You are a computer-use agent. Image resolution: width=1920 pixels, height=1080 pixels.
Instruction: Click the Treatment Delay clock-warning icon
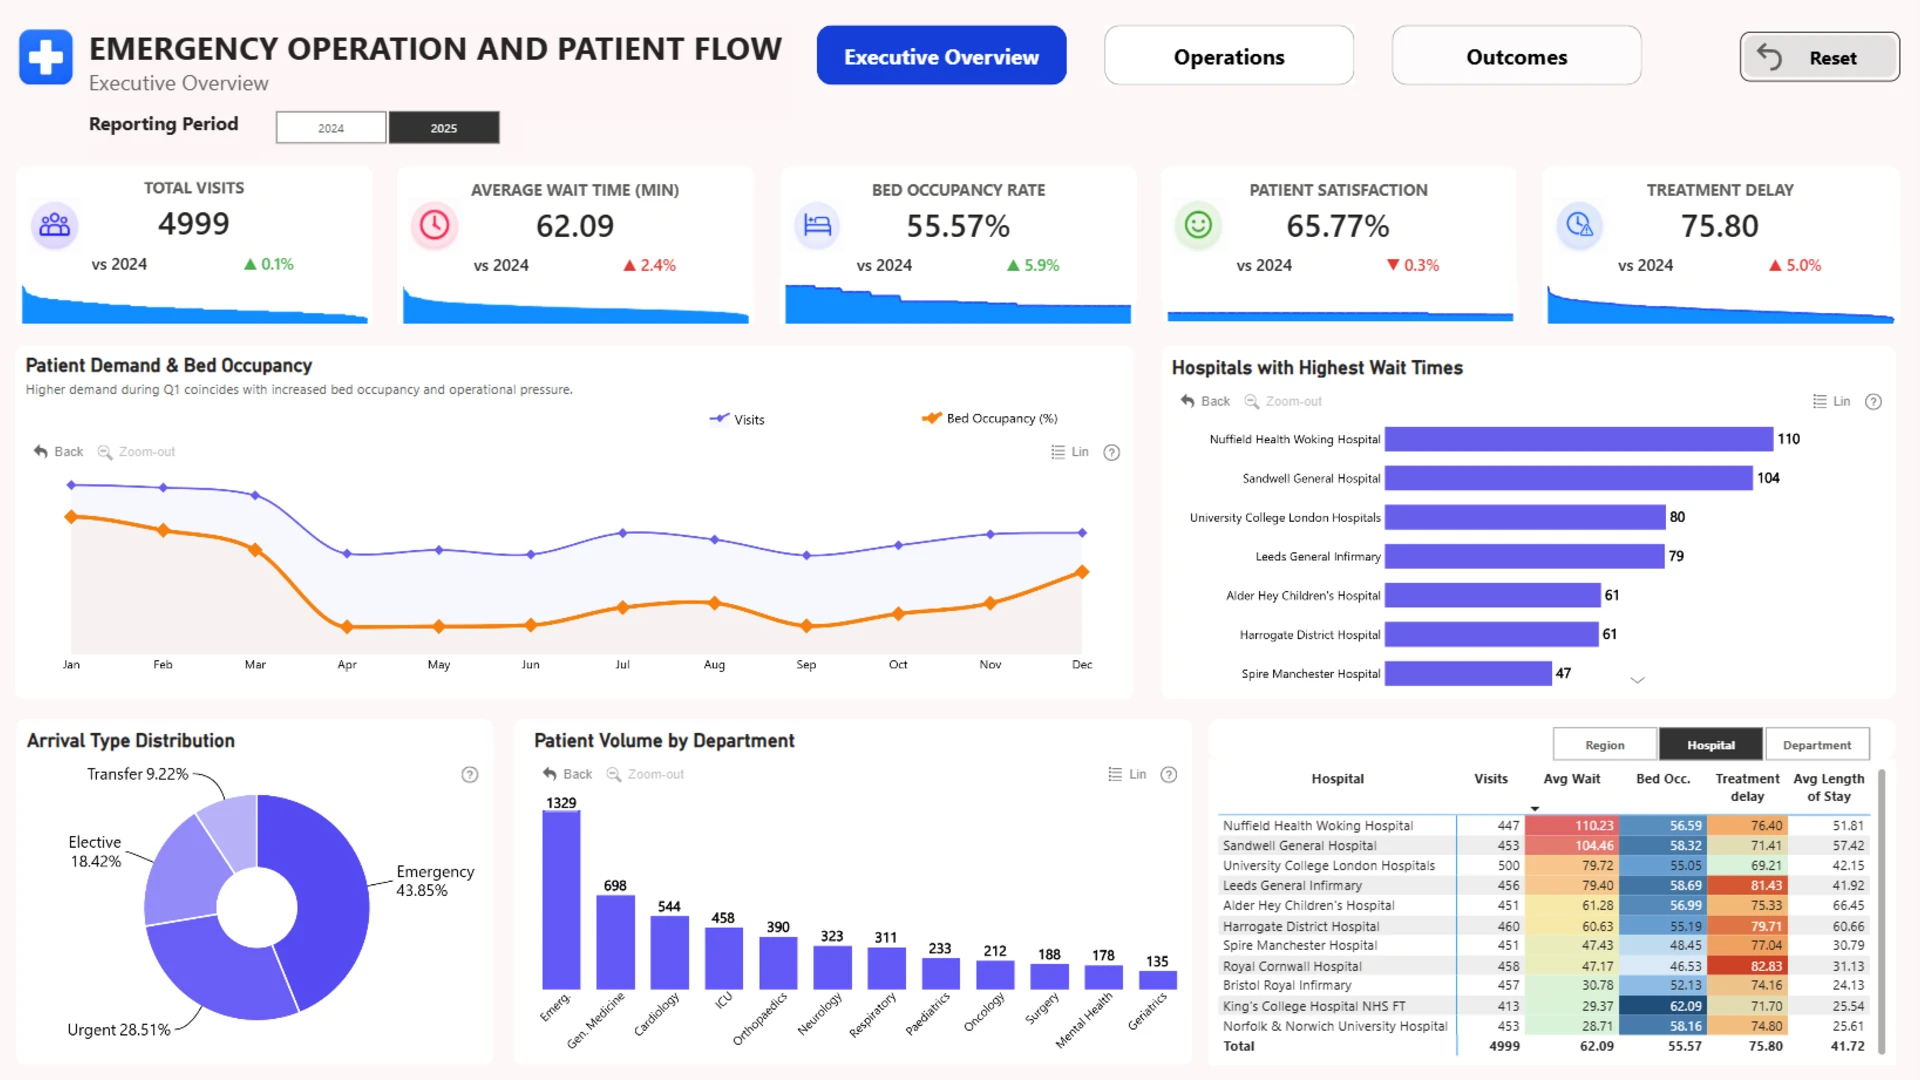tap(1579, 225)
